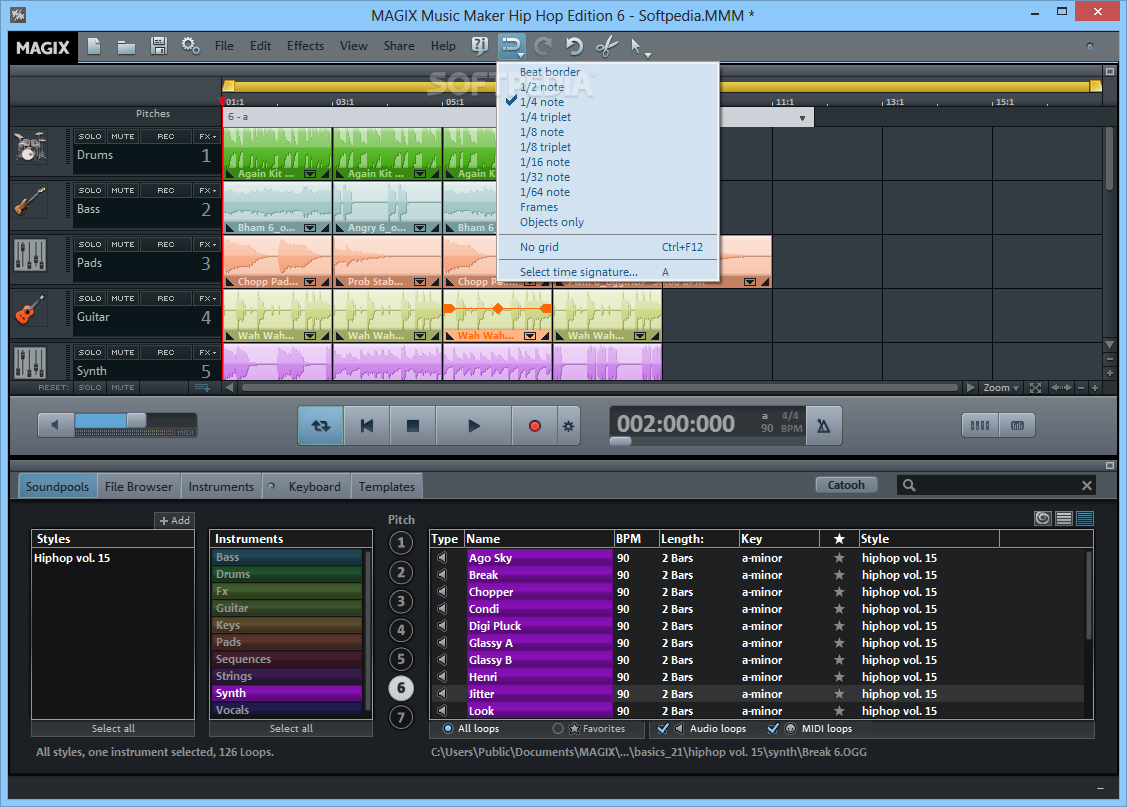Create a new project with the blank-page icon
Screen dimensions: 1127x807
coord(94,47)
